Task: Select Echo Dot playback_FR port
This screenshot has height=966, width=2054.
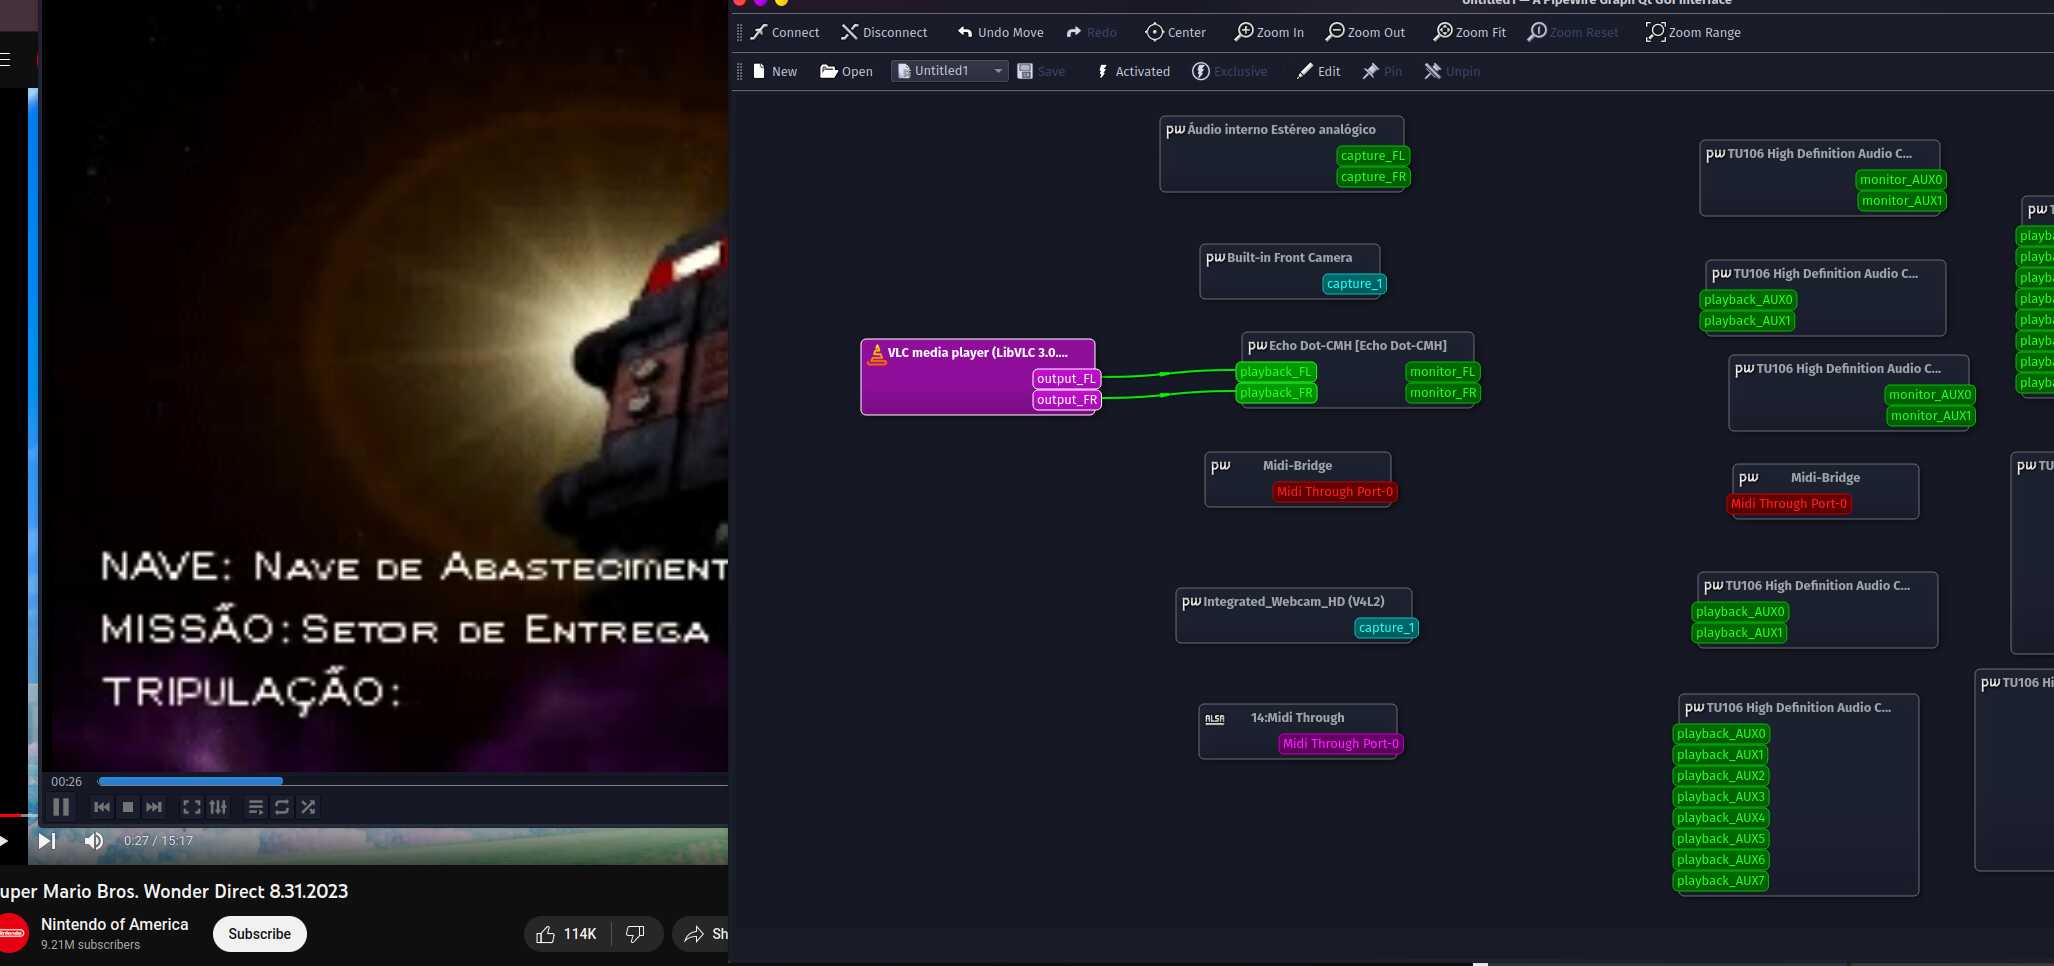Action: click(1276, 392)
